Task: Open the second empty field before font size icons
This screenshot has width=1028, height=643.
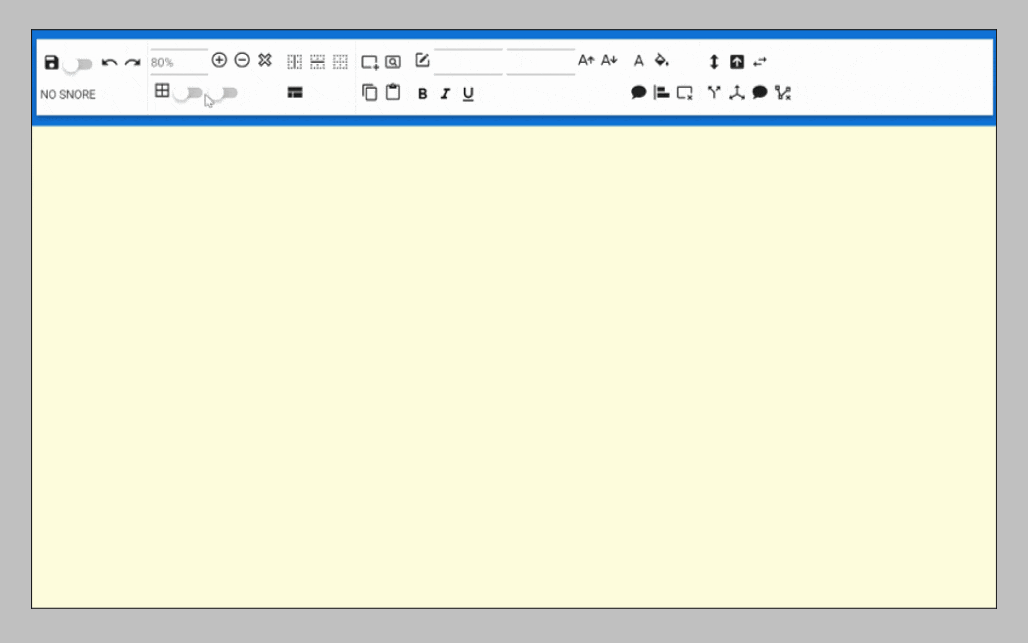Action: [x=540, y=62]
